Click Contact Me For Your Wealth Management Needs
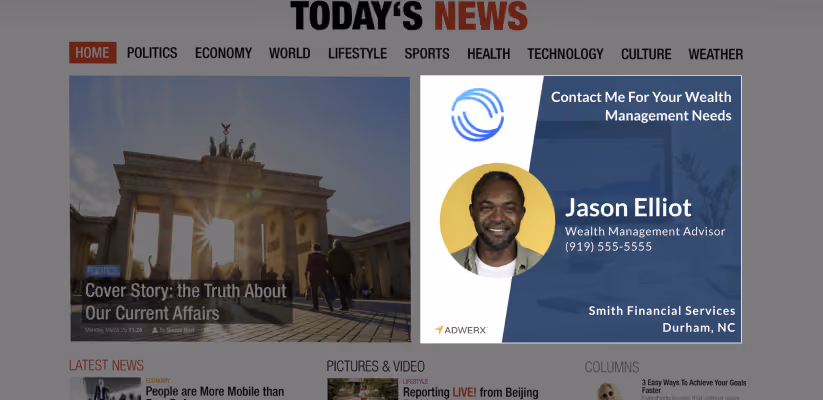Screen dimensions: 823x400 [x=641, y=106]
